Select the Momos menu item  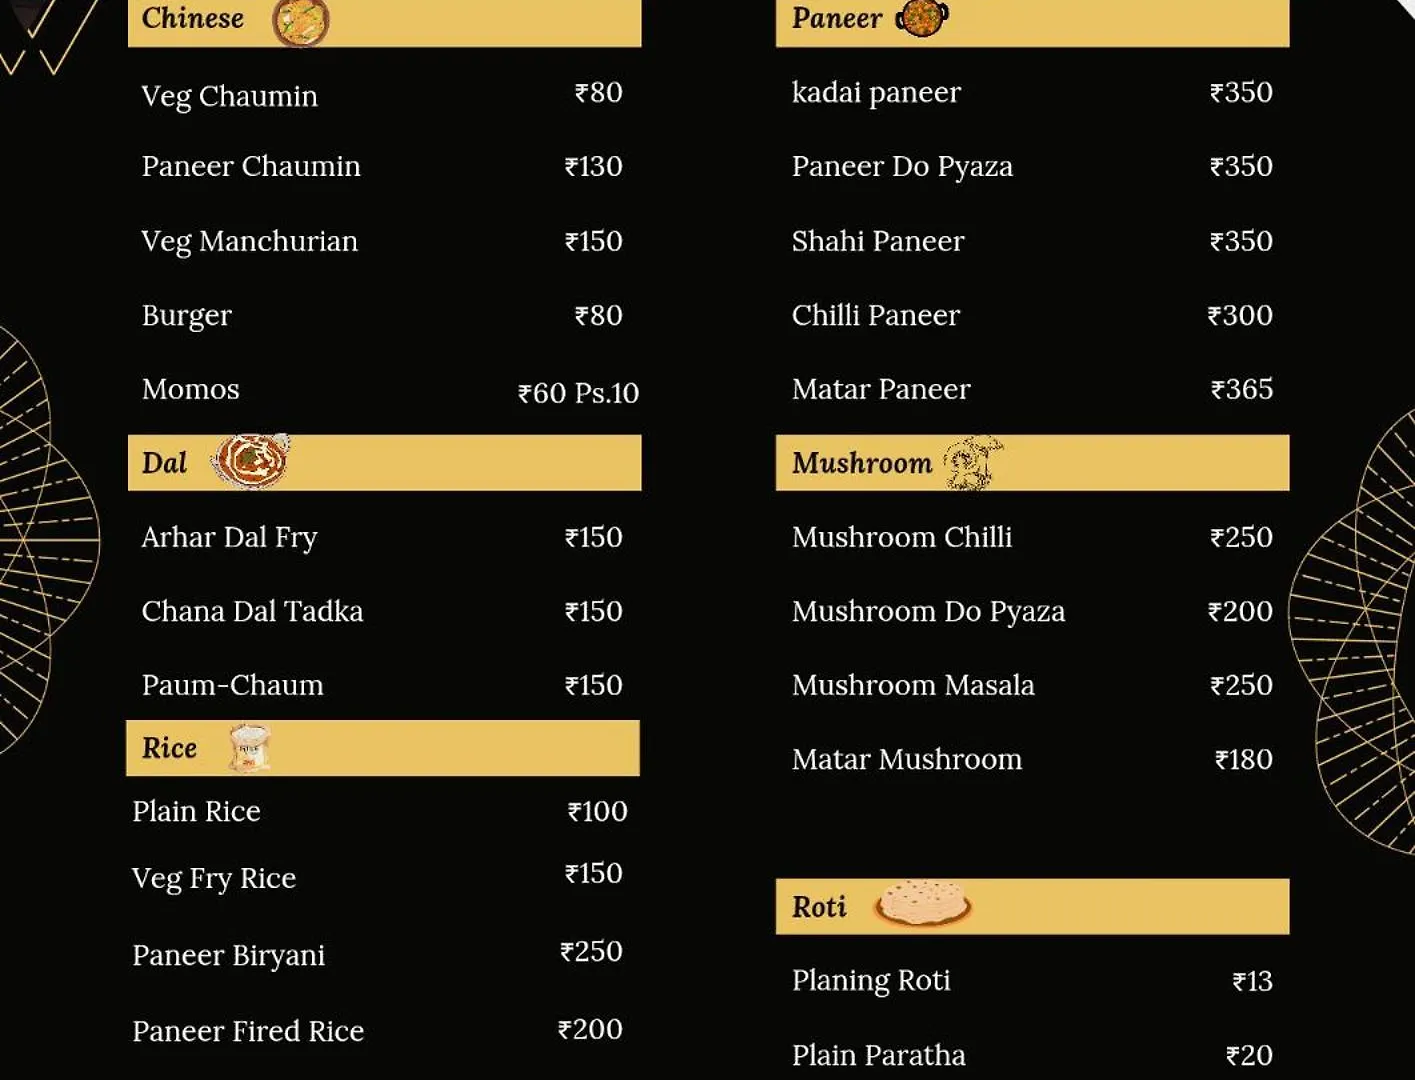[x=390, y=390]
